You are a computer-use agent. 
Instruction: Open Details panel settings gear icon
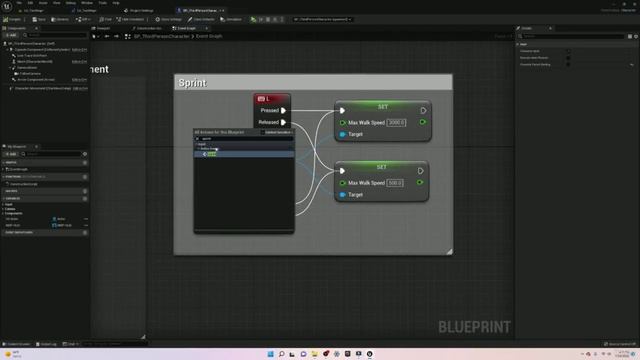[636, 36]
